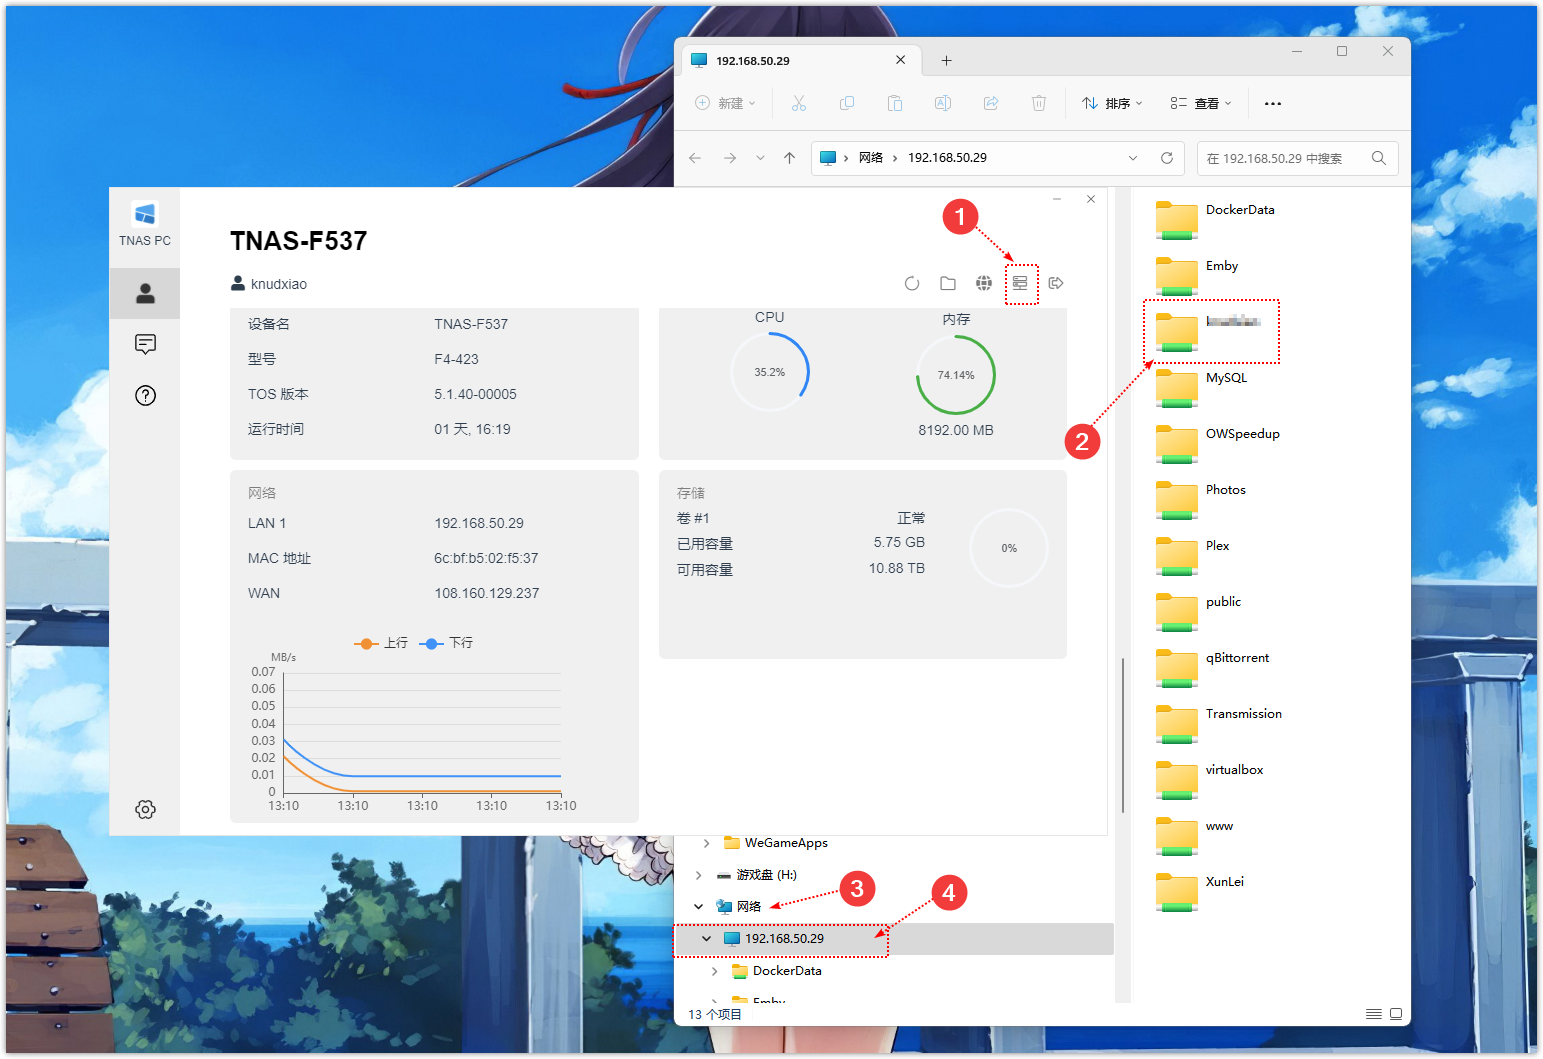Click the refresh icon in TNAS-F537 panel
This screenshot has height=1059, width=1543.
(912, 283)
